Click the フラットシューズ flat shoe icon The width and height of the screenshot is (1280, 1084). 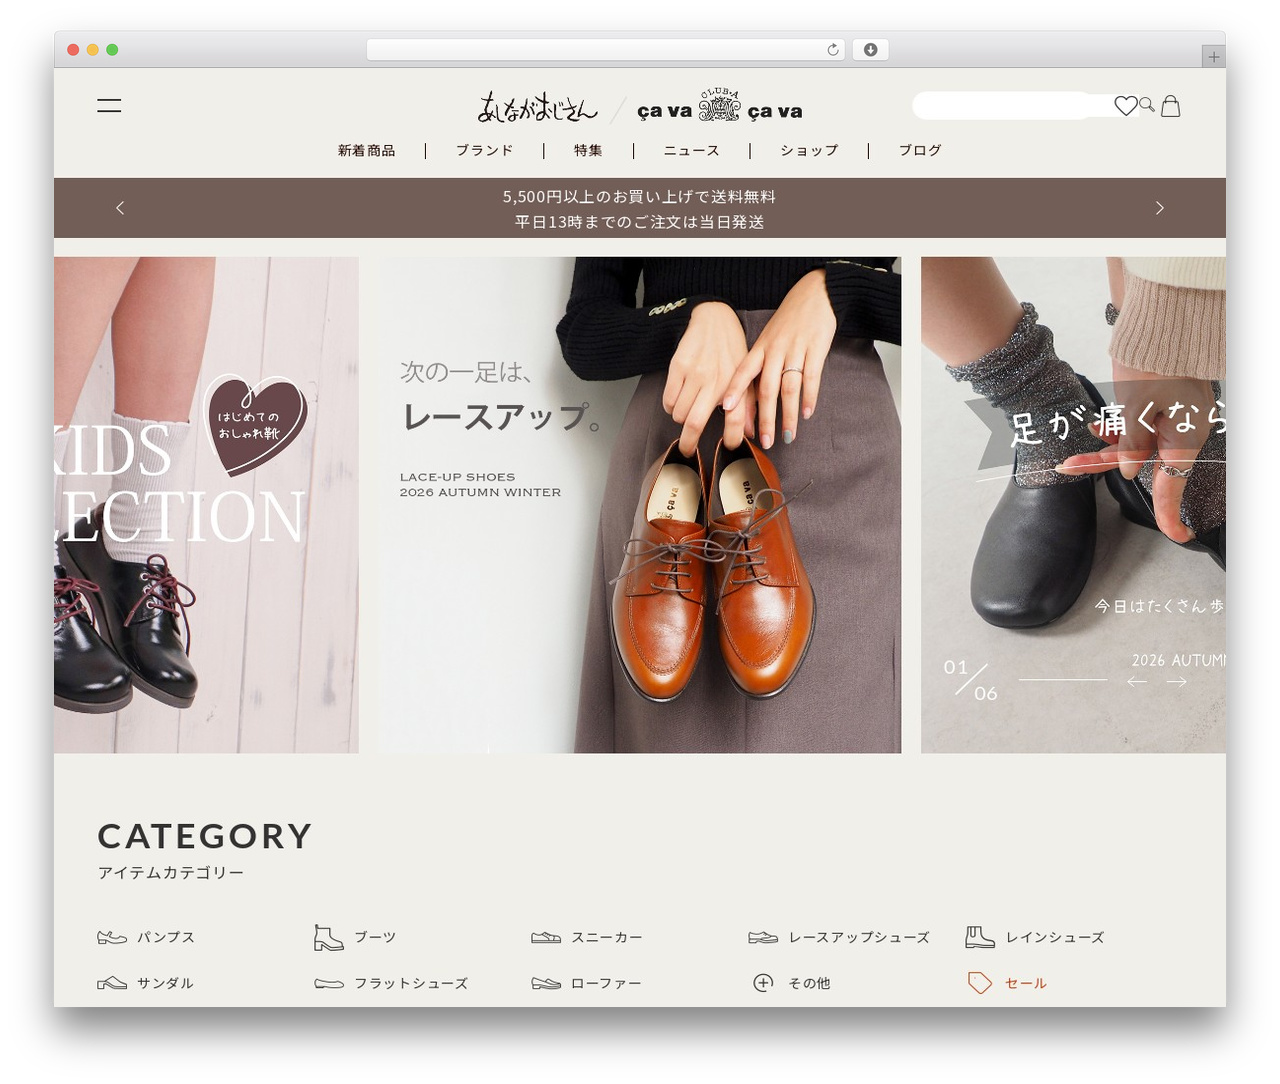[x=328, y=984]
